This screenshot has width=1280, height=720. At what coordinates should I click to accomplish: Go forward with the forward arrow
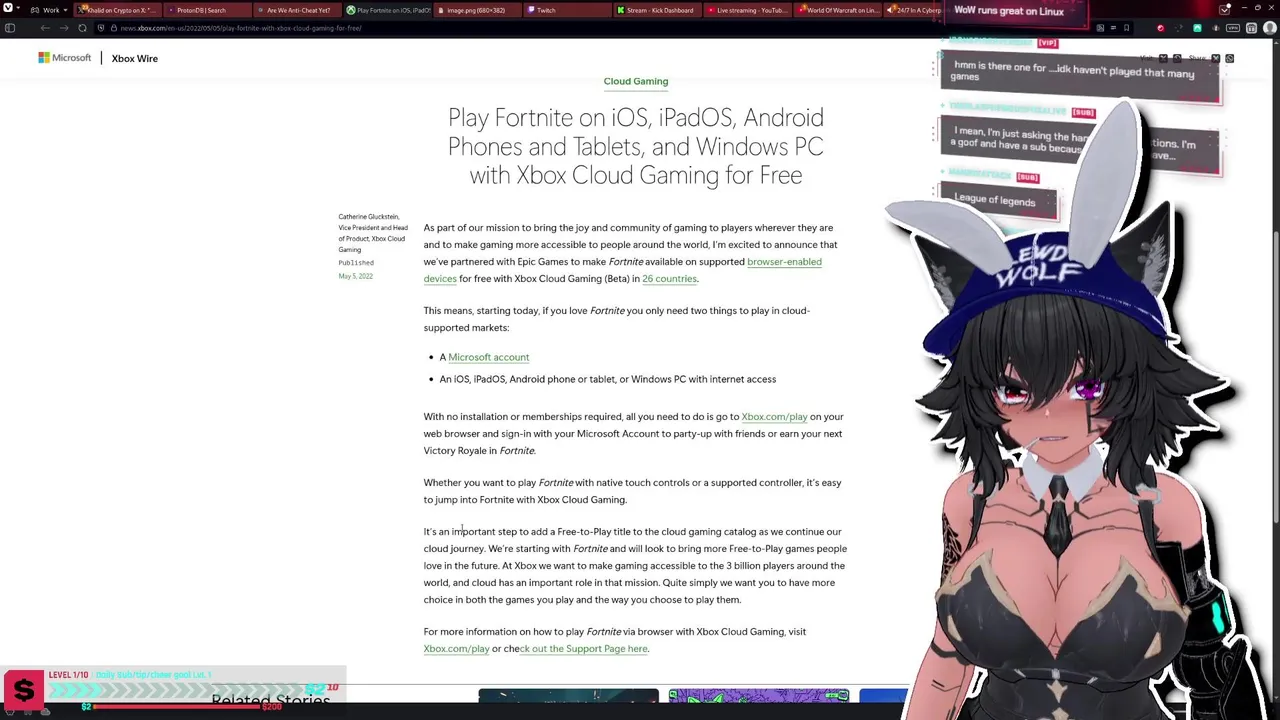coord(63,28)
